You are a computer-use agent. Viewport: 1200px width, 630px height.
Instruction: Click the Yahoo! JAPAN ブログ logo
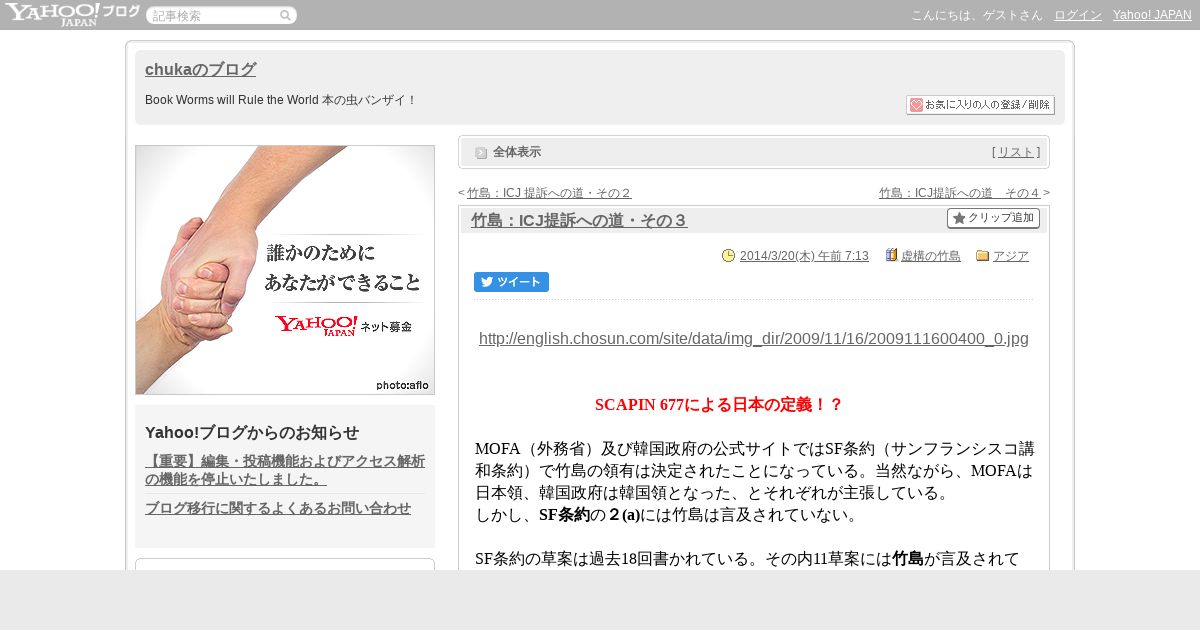(72, 14)
